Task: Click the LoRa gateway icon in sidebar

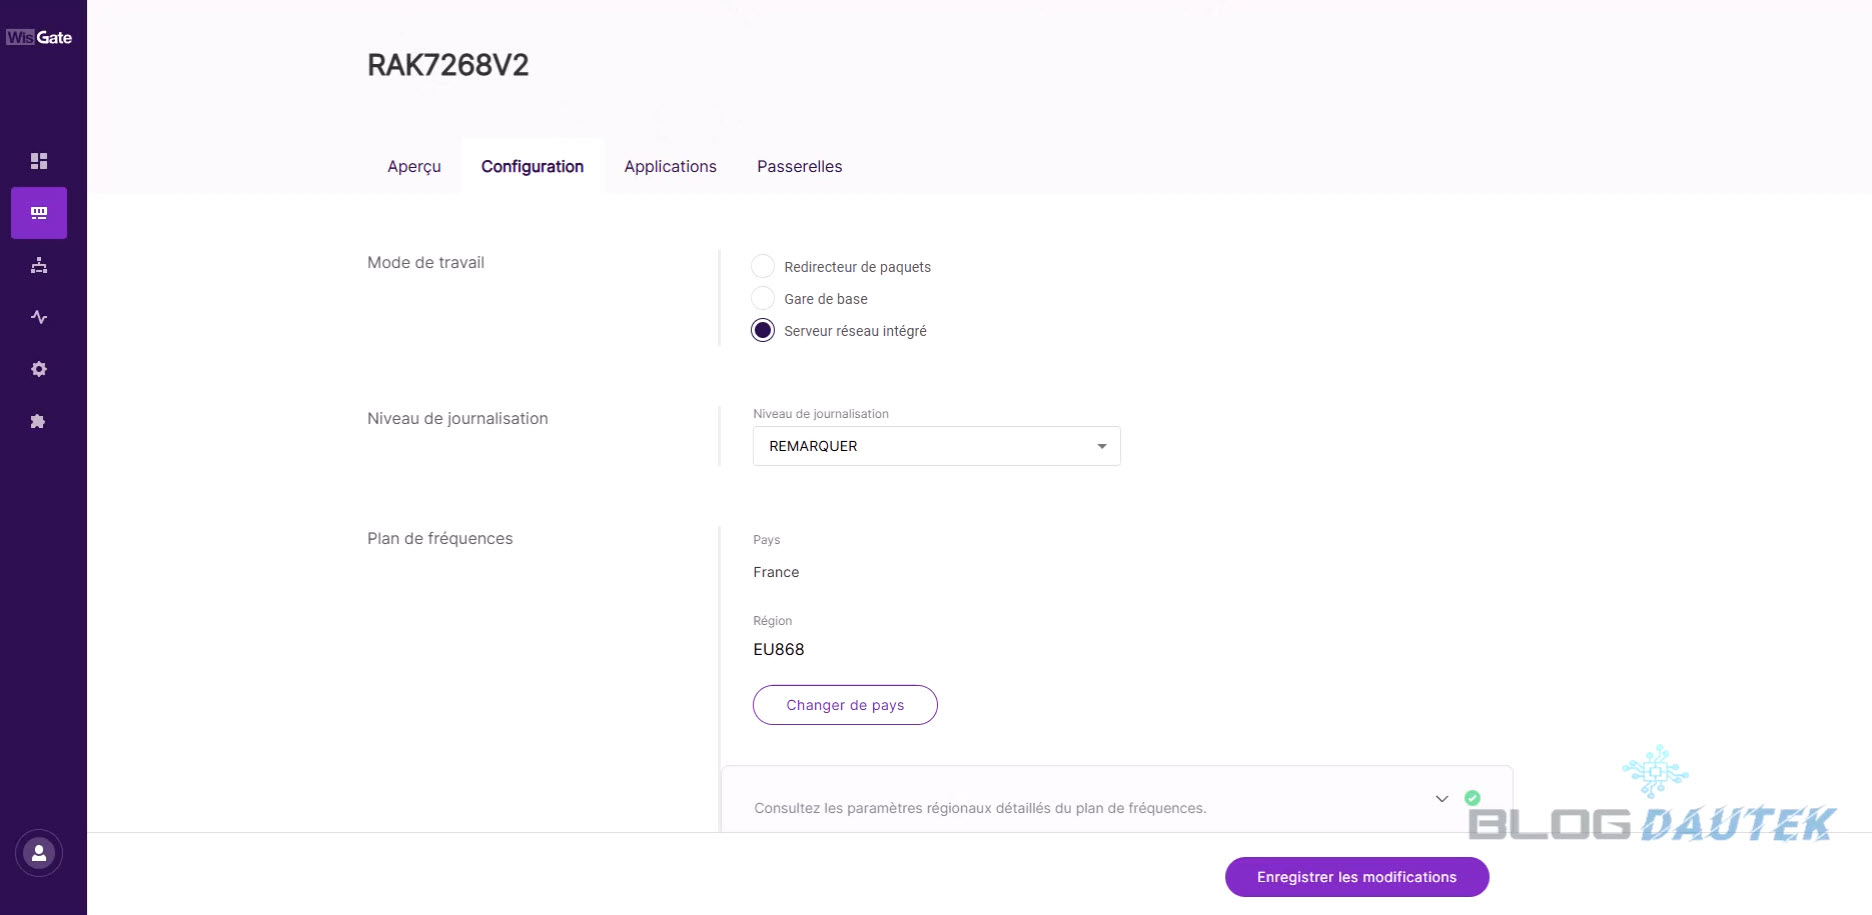Action: coord(39,213)
